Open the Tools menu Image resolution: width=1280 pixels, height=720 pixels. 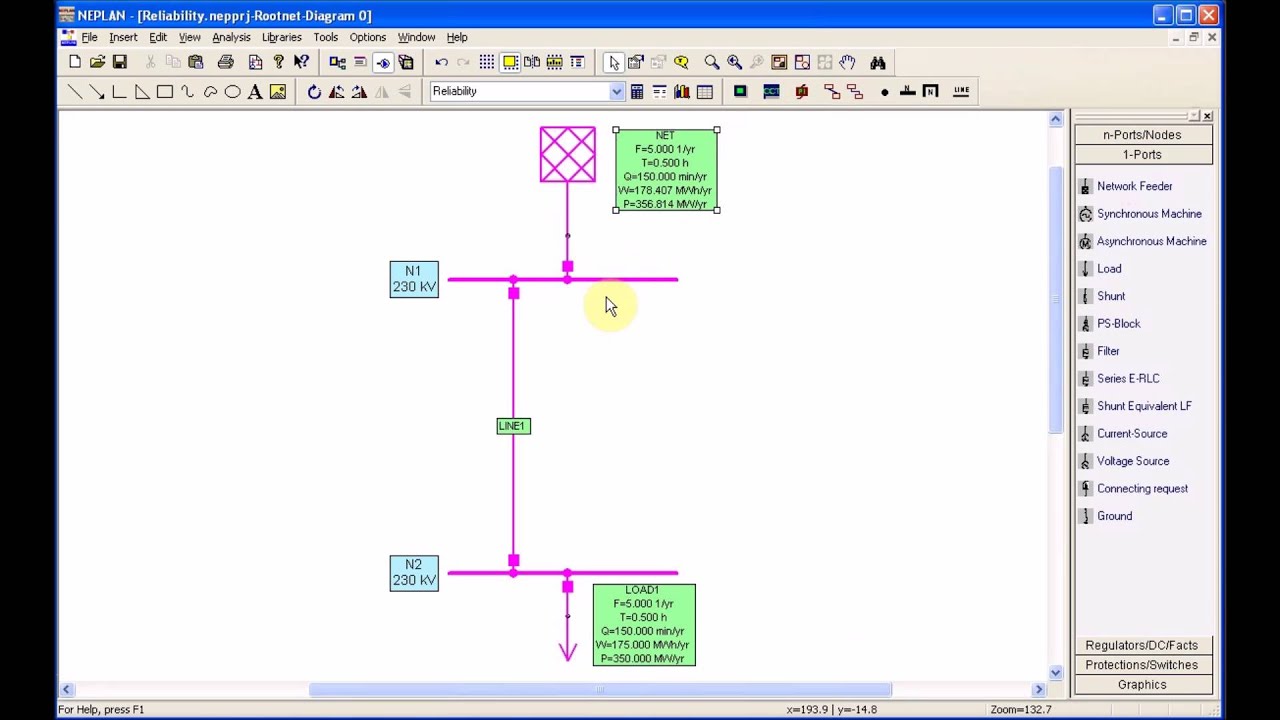[325, 37]
